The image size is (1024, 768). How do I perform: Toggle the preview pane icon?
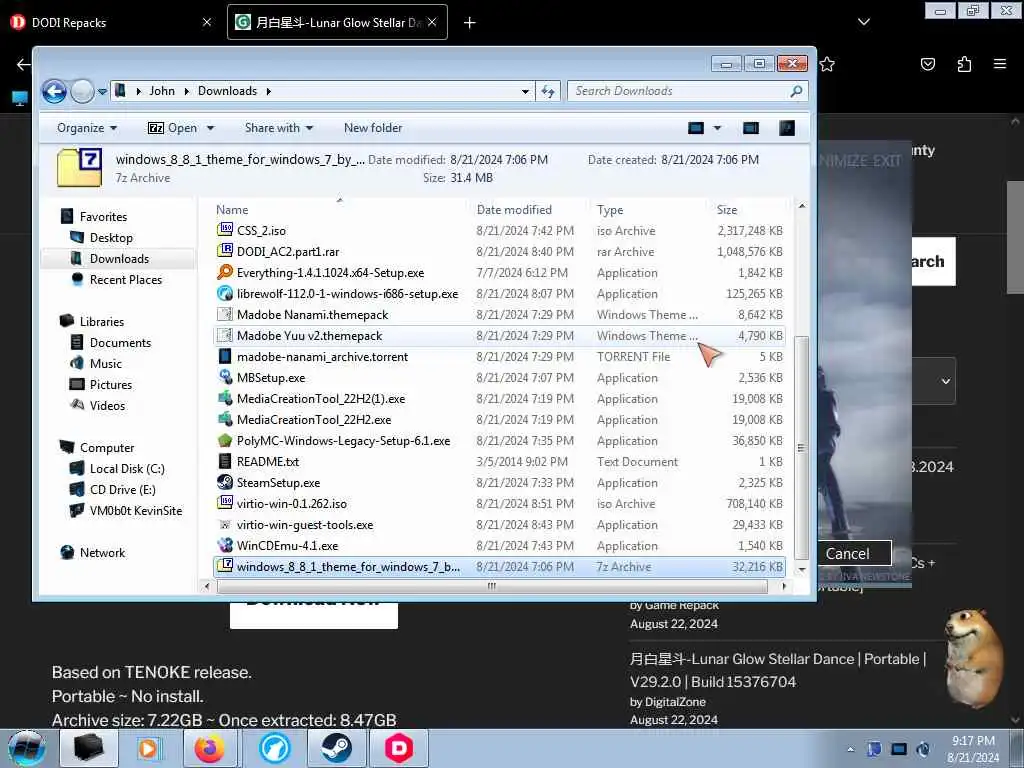click(x=751, y=128)
